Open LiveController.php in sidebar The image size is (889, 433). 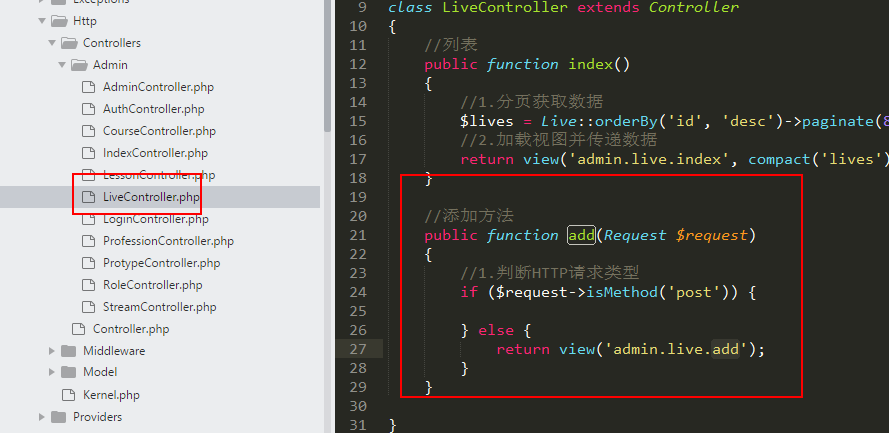[x=150, y=197]
